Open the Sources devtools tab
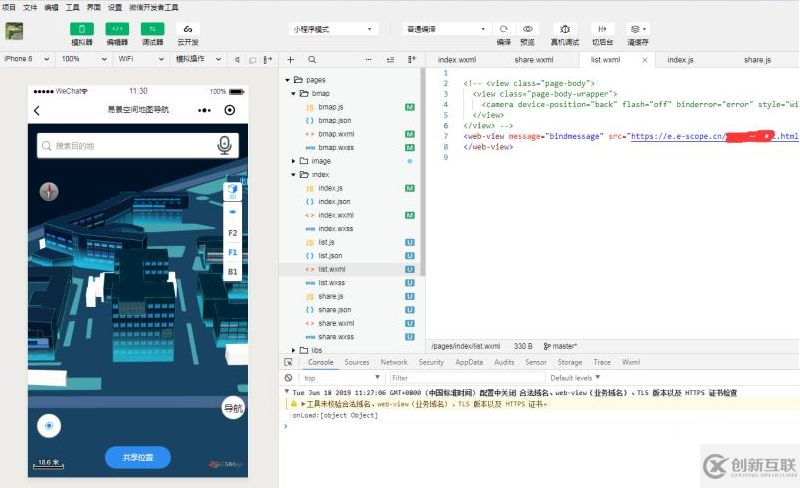This screenshot has height=488, width=800. [x=357, y=362]
